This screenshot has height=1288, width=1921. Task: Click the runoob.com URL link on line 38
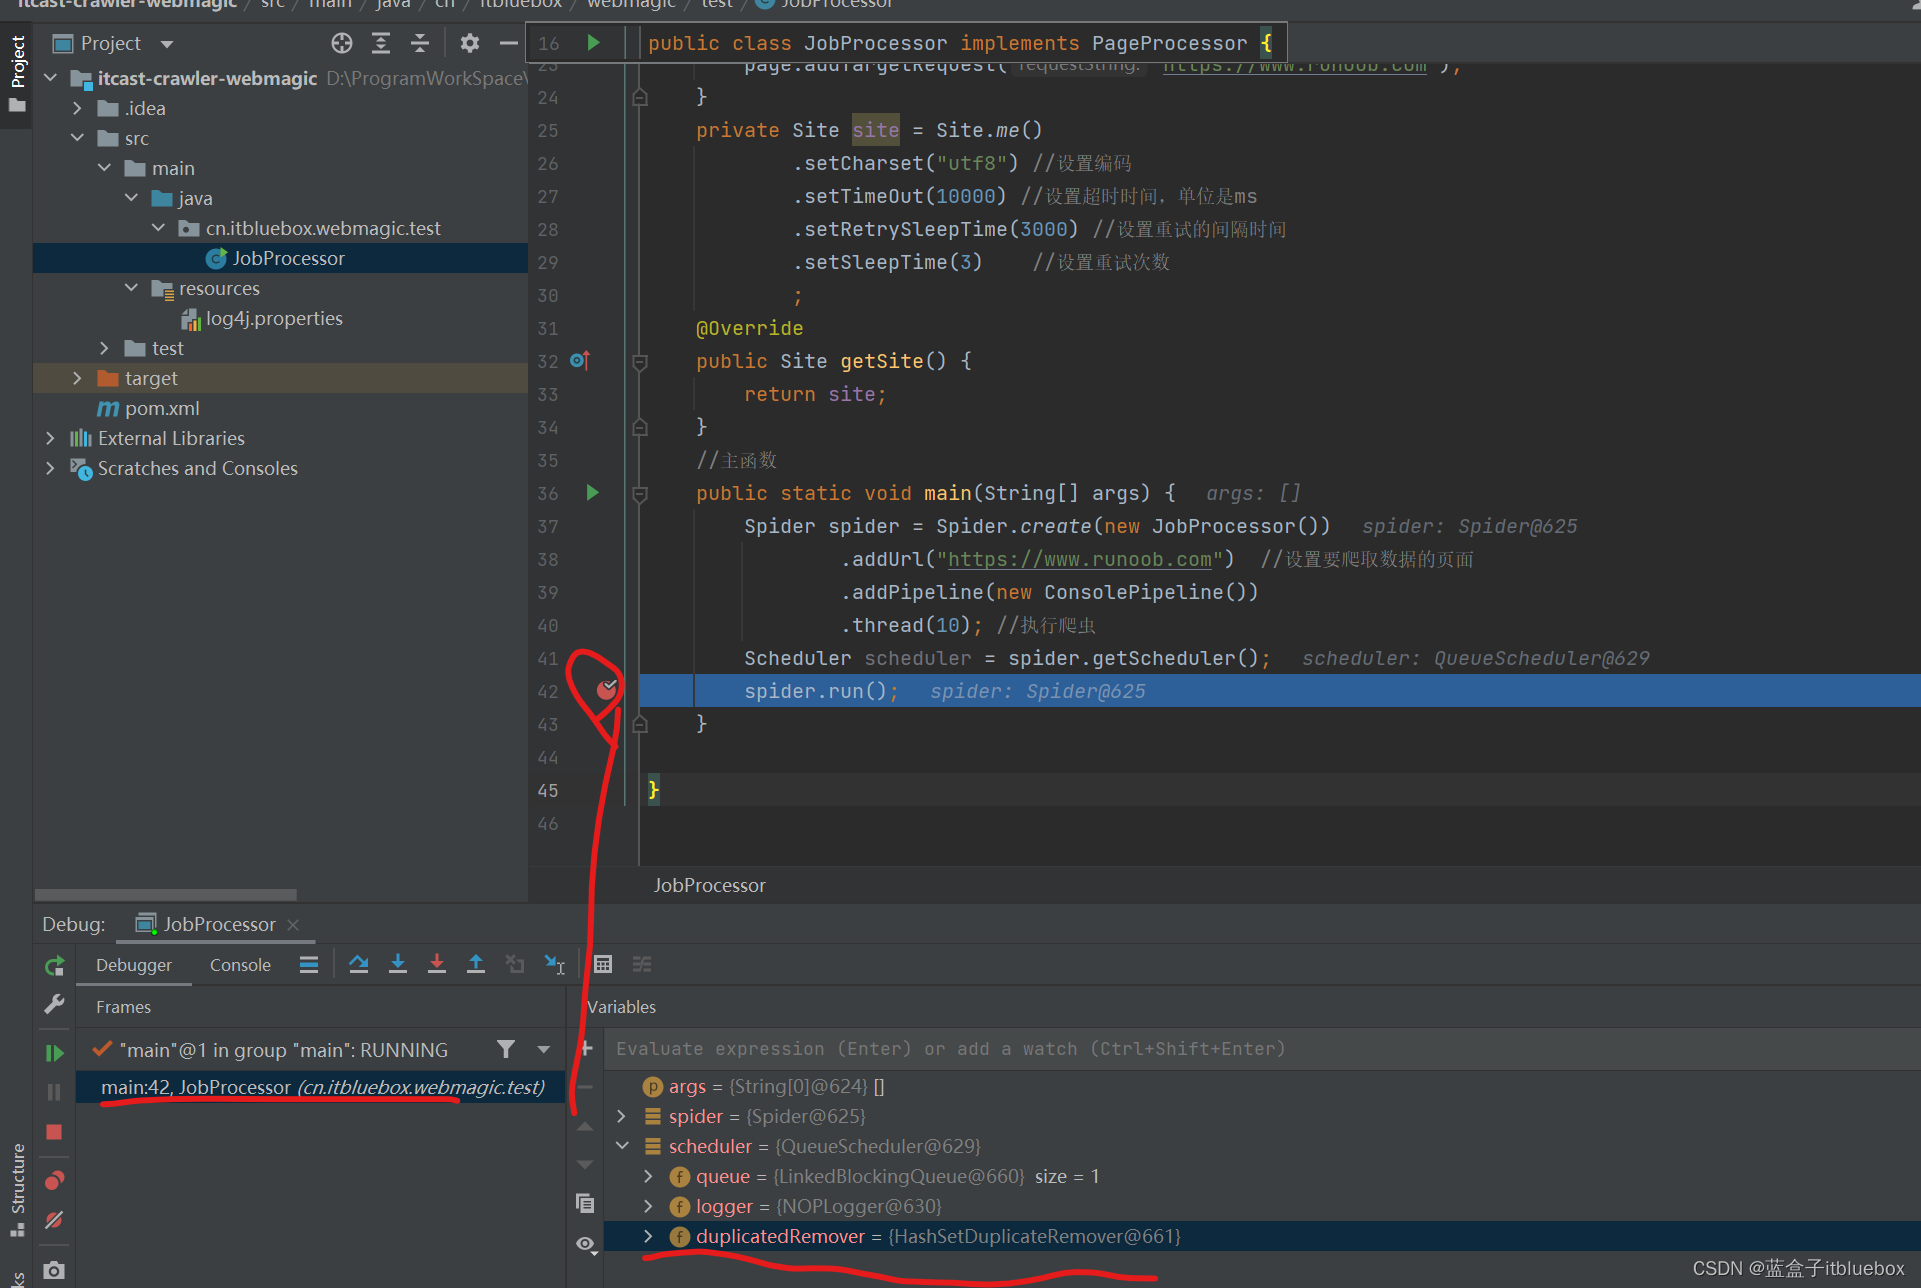[x=1079, y=559]
